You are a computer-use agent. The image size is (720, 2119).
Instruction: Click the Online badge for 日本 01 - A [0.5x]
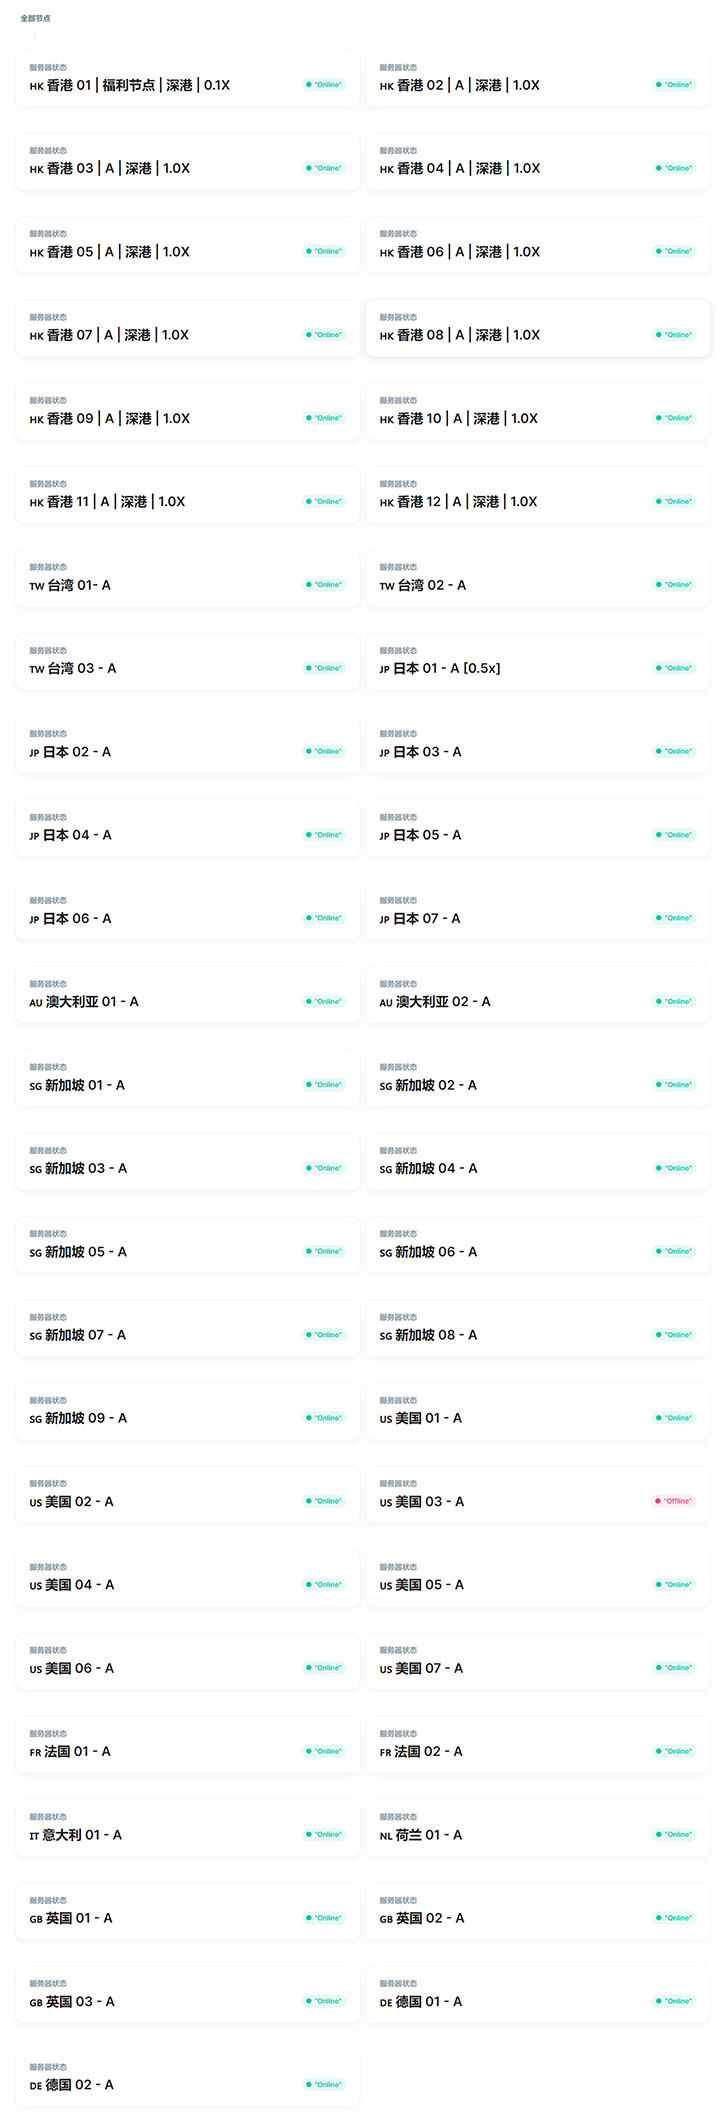(674, 668)
